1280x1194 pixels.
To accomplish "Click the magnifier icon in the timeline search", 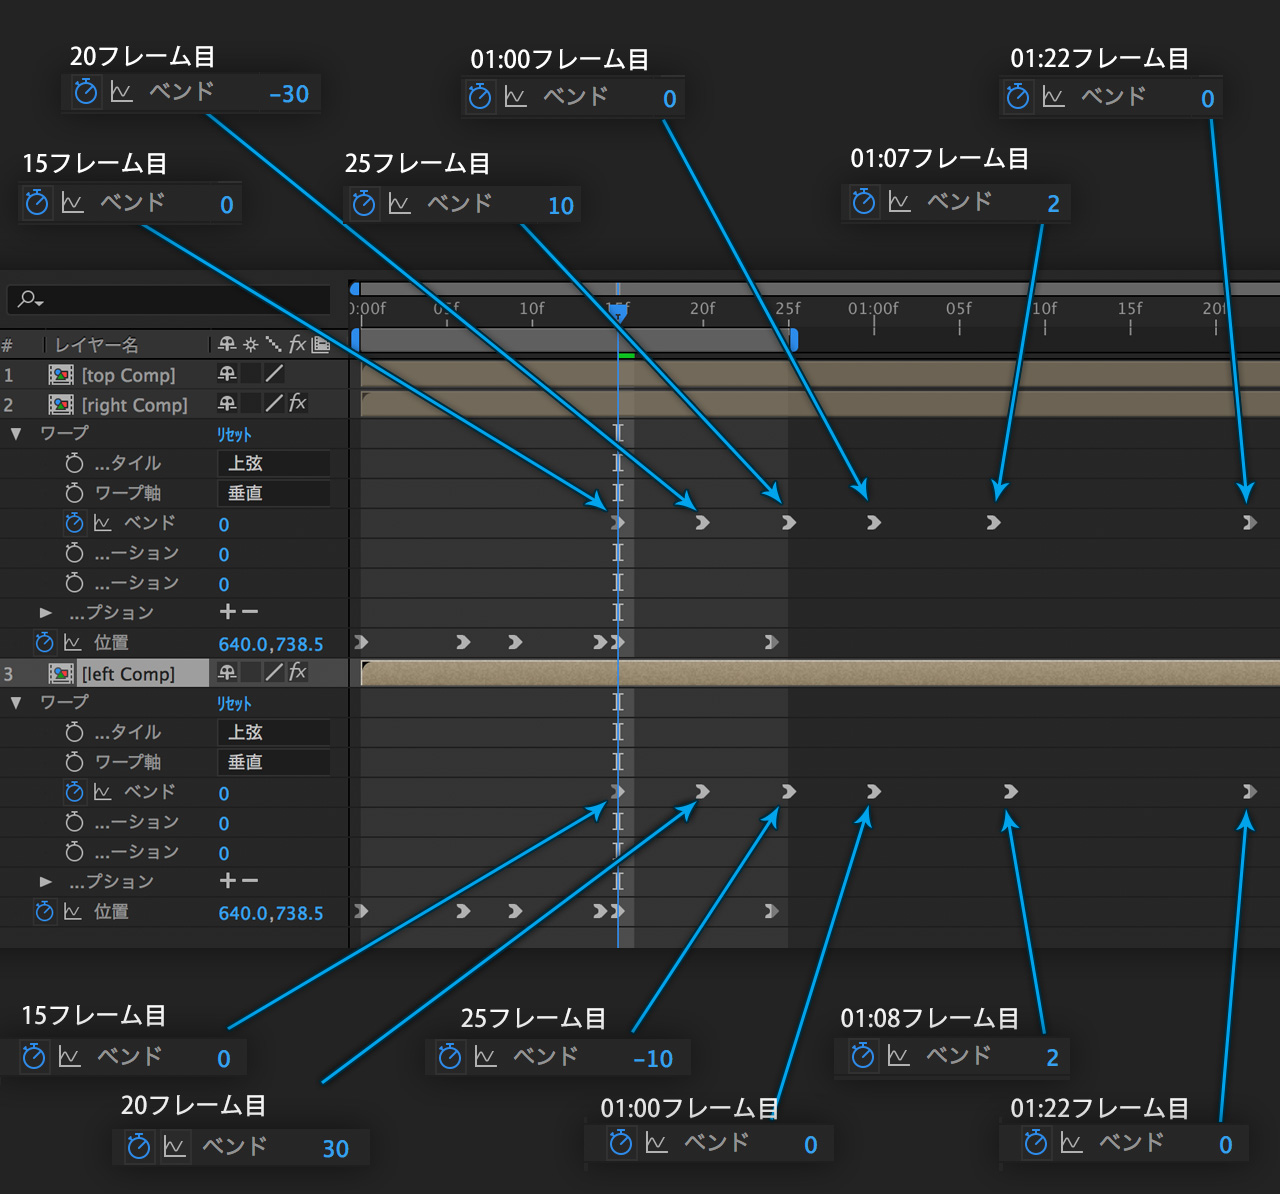I will click(x=28, y=299).
